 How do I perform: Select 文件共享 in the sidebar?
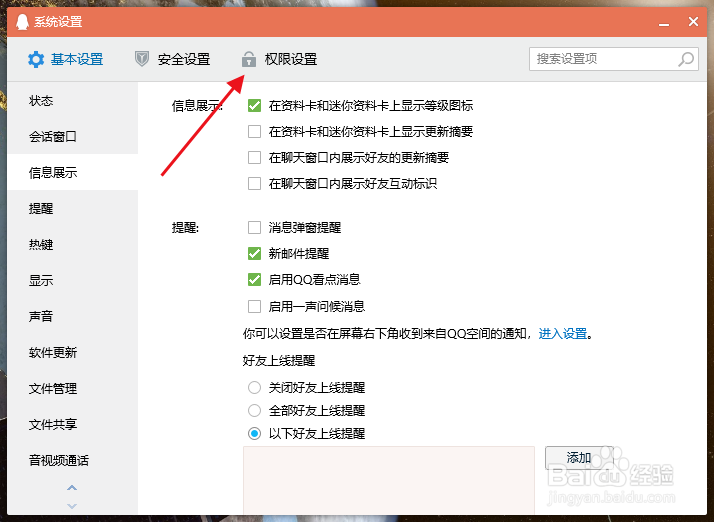[x=72, y=424]
